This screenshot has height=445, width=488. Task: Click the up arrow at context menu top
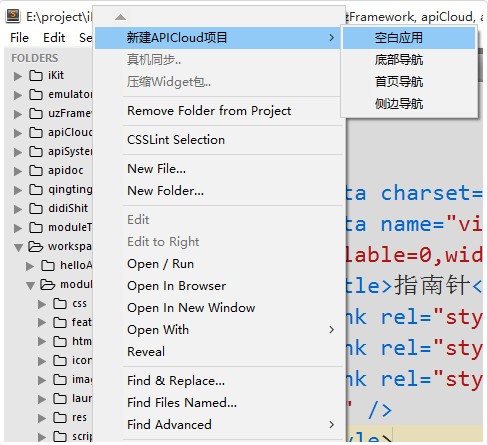[120, 17]
